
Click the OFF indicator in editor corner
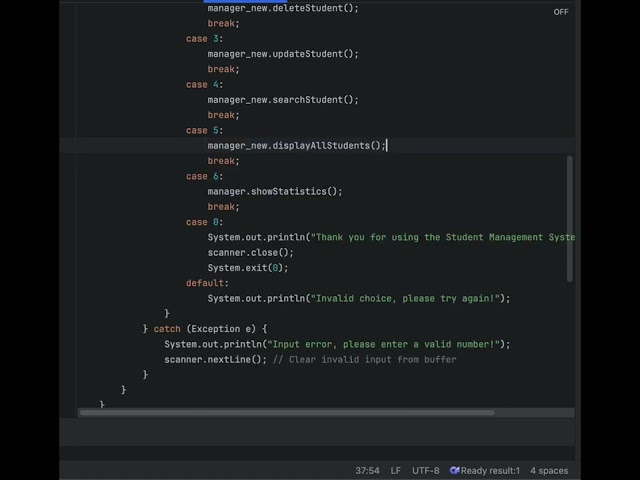561,12
